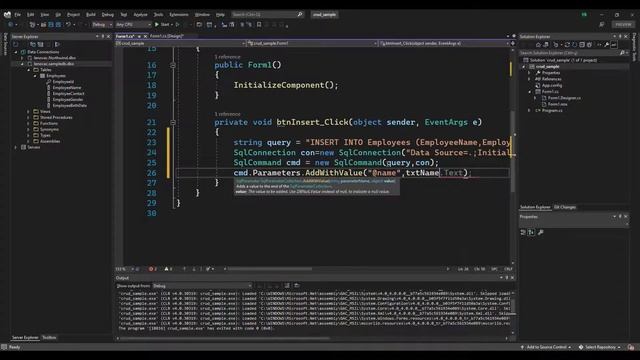Click Preview Selected Items icon in Solution Explorer
This screenshot has height=360, width=640.
click(614, 44)
